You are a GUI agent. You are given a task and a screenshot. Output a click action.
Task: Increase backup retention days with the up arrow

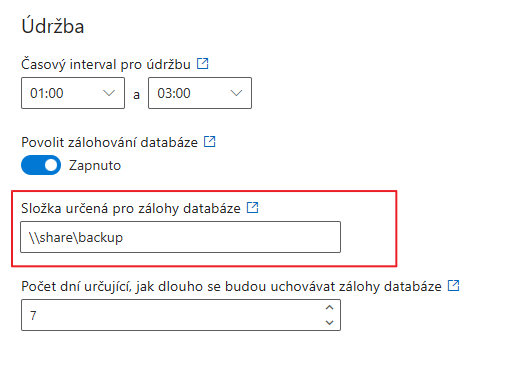click(x=329, y=307)
